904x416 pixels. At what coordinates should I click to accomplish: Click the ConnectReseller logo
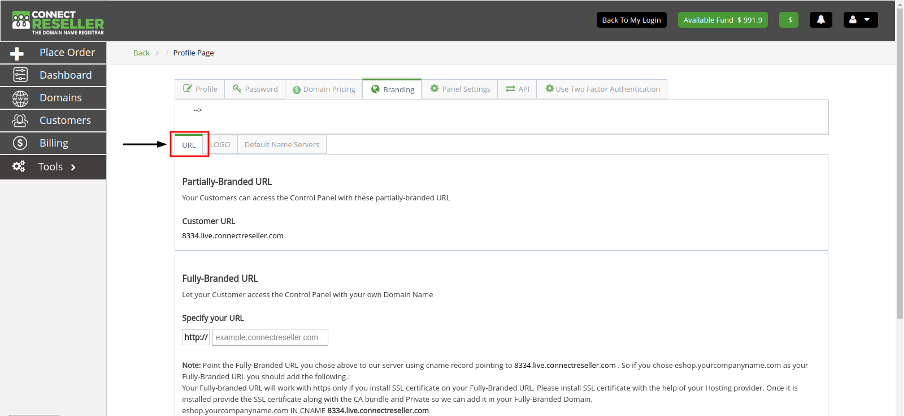[x=58, y=22]
